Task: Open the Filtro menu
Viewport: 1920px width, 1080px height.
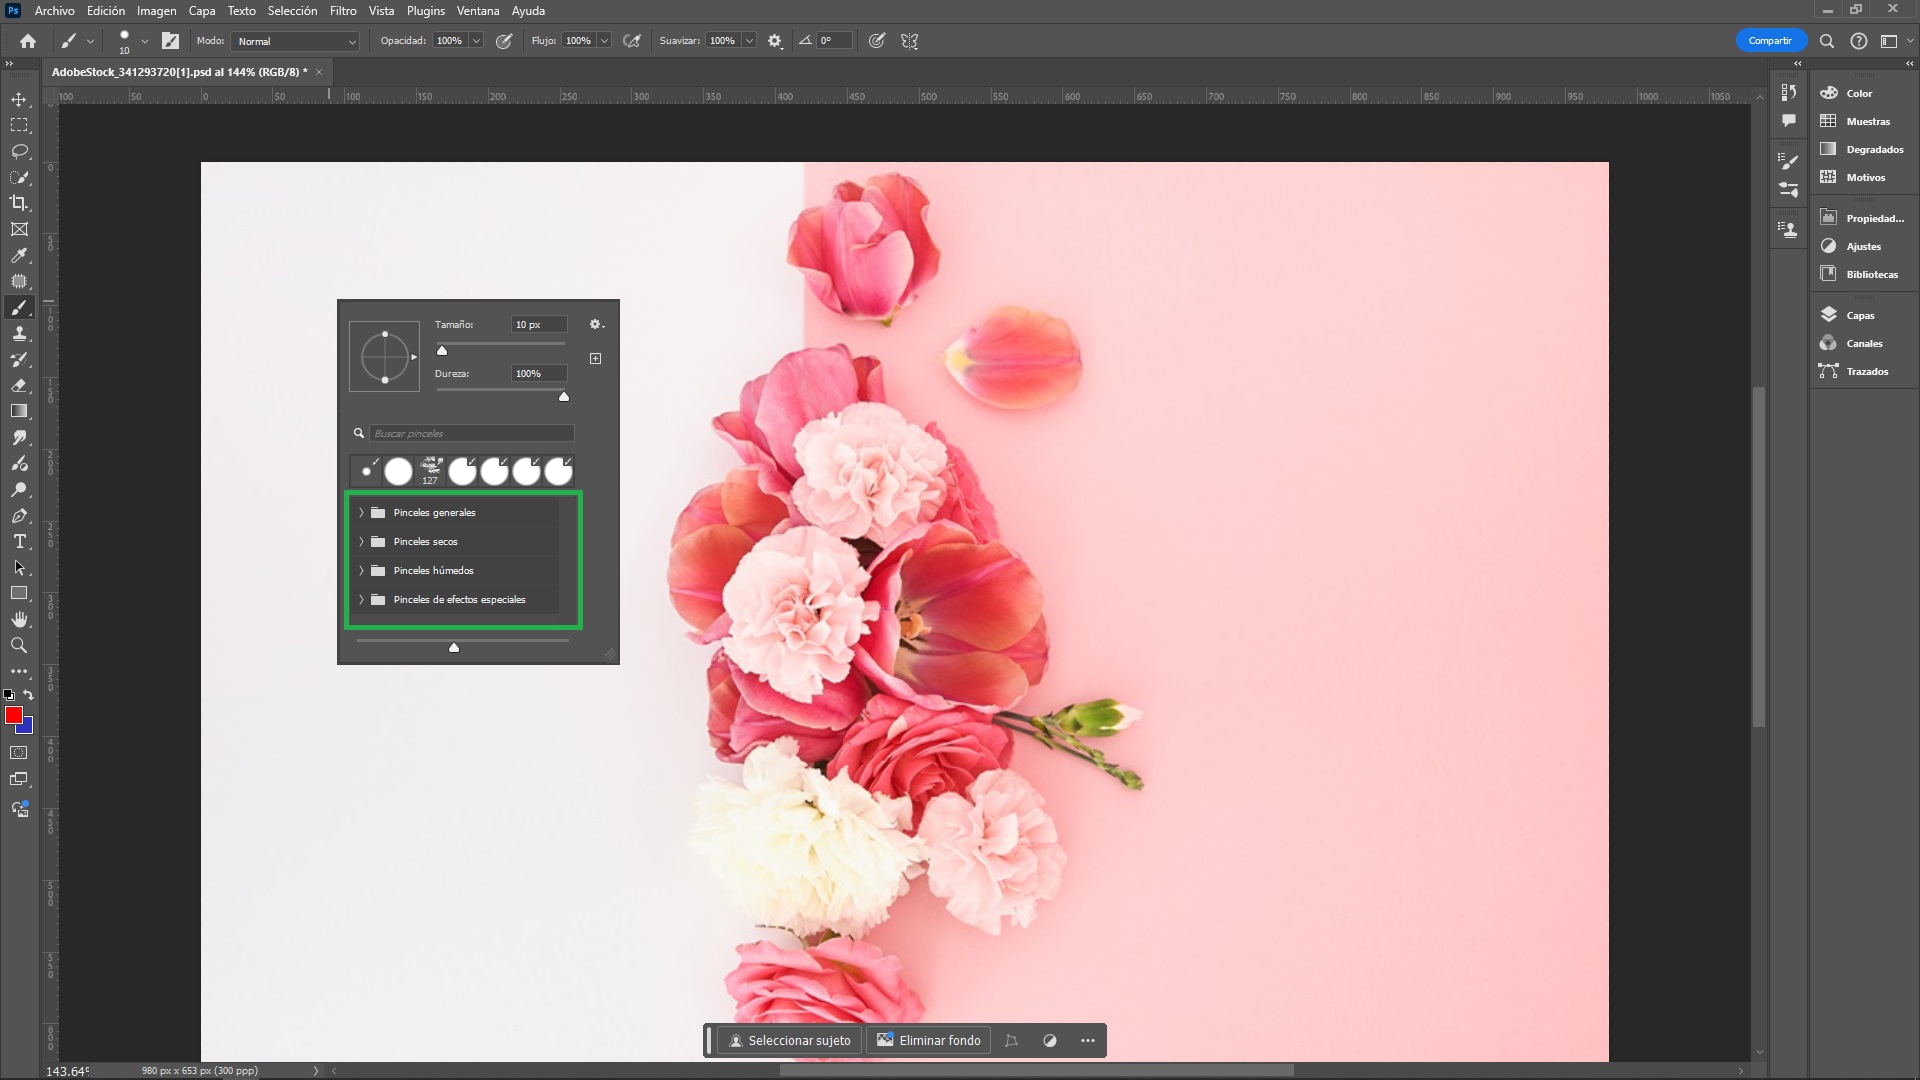Action: pyautogui.click(x=343, y=11)
